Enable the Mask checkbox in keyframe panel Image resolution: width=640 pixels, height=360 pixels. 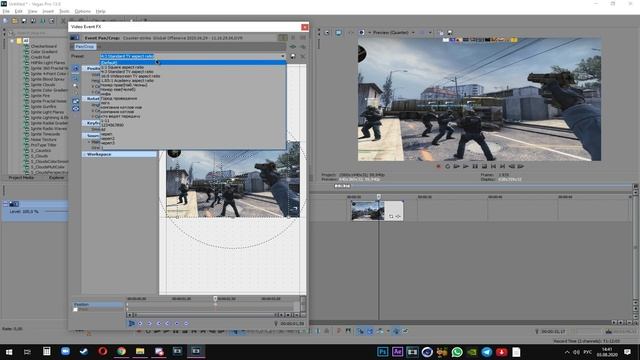[76, 310]
